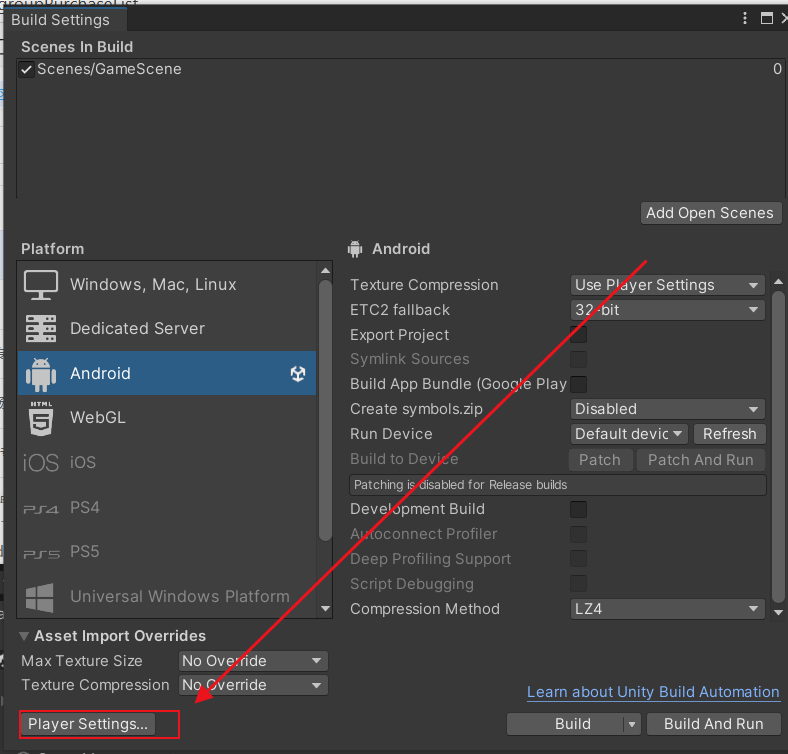This screenshot has height=754, width=788.
Task: Open the Build button dropdown arrow
Action: [x=632, y=724]
